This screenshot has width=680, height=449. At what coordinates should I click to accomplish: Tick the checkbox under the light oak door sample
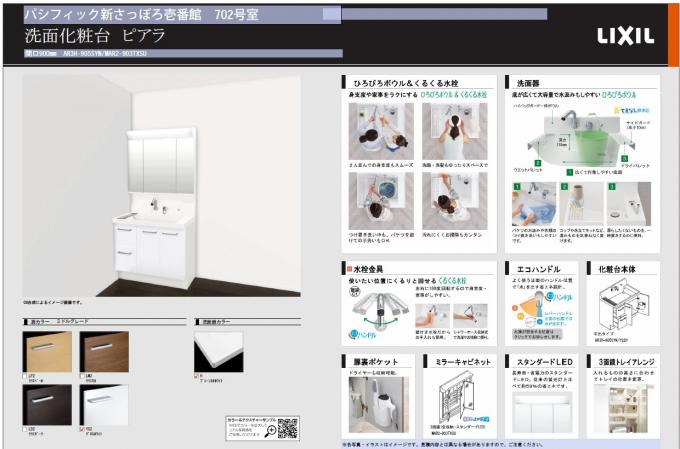coord(25,376)
